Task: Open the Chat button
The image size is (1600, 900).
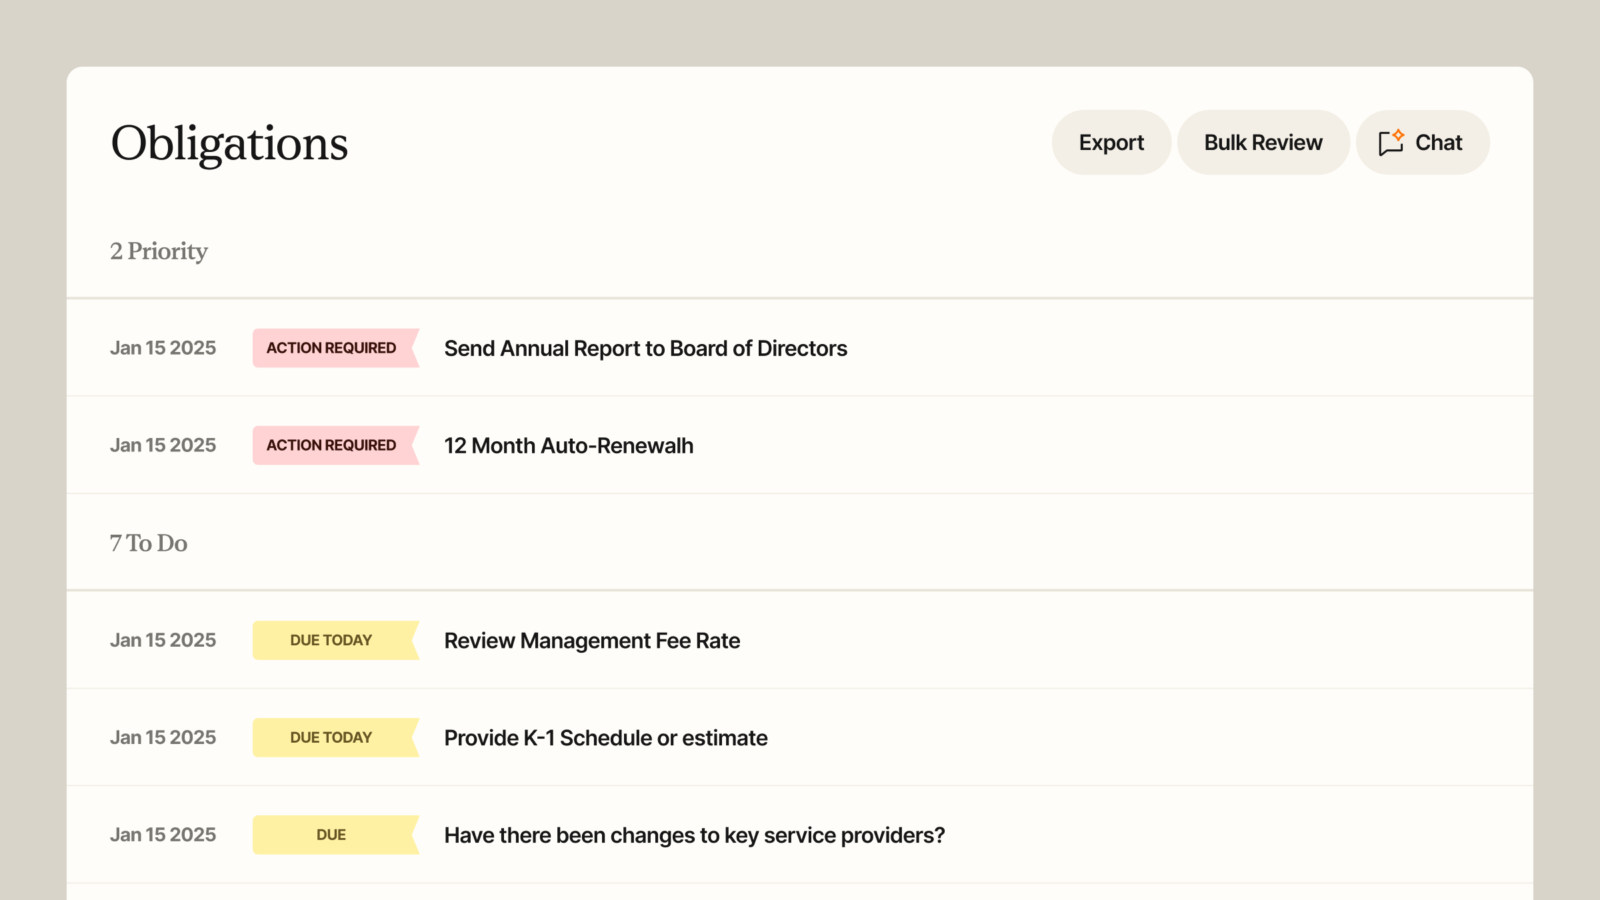Action: click(x=1422, y=142)
